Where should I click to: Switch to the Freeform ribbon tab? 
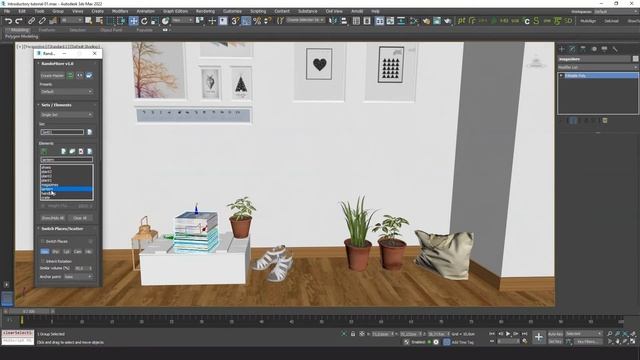pyautogui.click(x=47, y=30)
